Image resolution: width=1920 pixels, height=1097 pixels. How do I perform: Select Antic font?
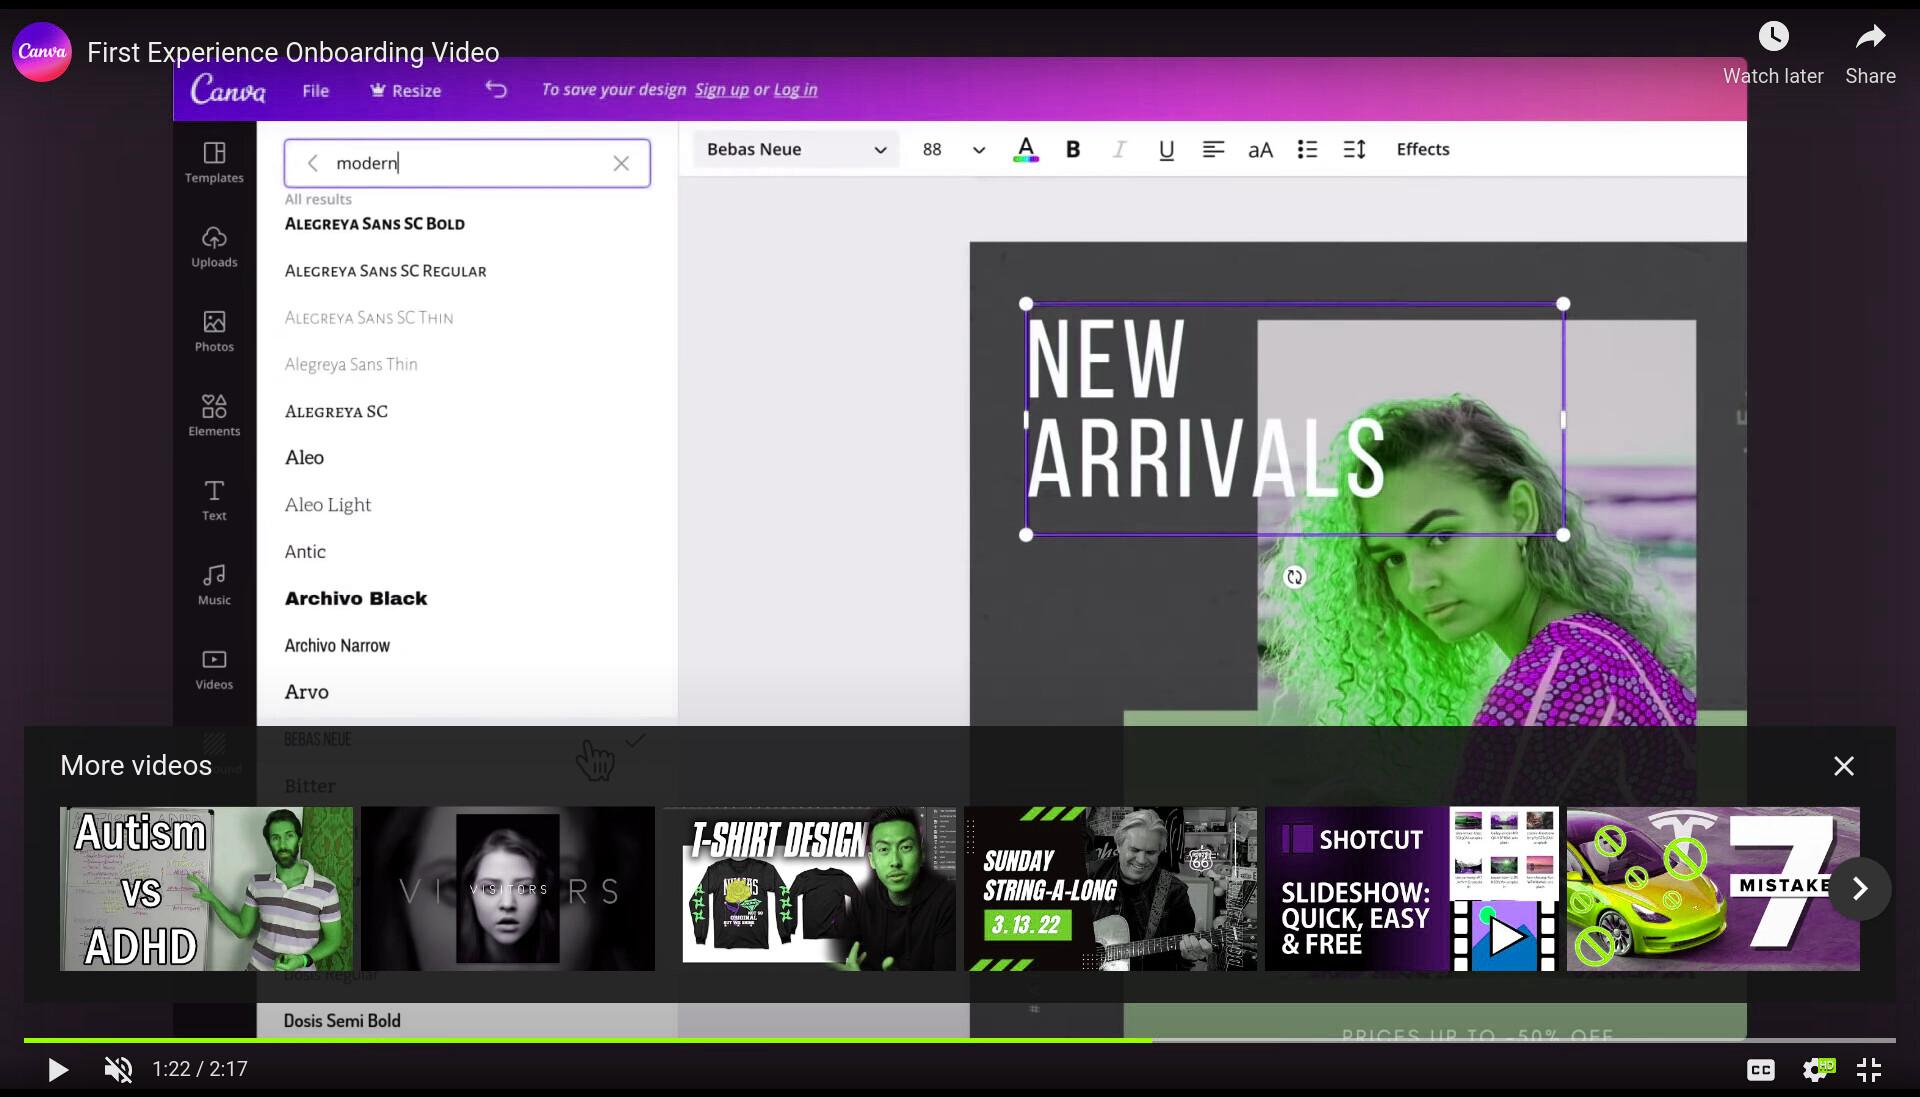click(x=305, y=552)
